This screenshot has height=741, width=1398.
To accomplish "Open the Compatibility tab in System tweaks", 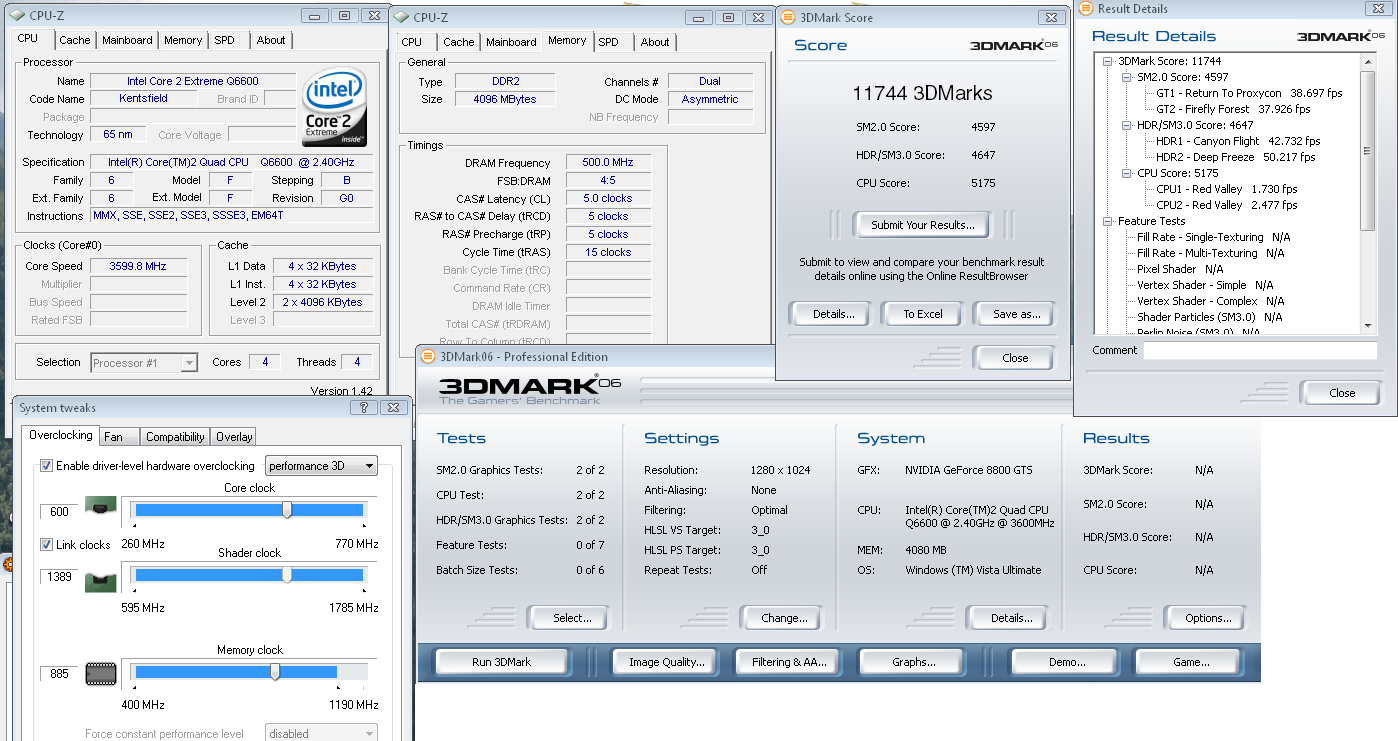I will pos(175,437).
